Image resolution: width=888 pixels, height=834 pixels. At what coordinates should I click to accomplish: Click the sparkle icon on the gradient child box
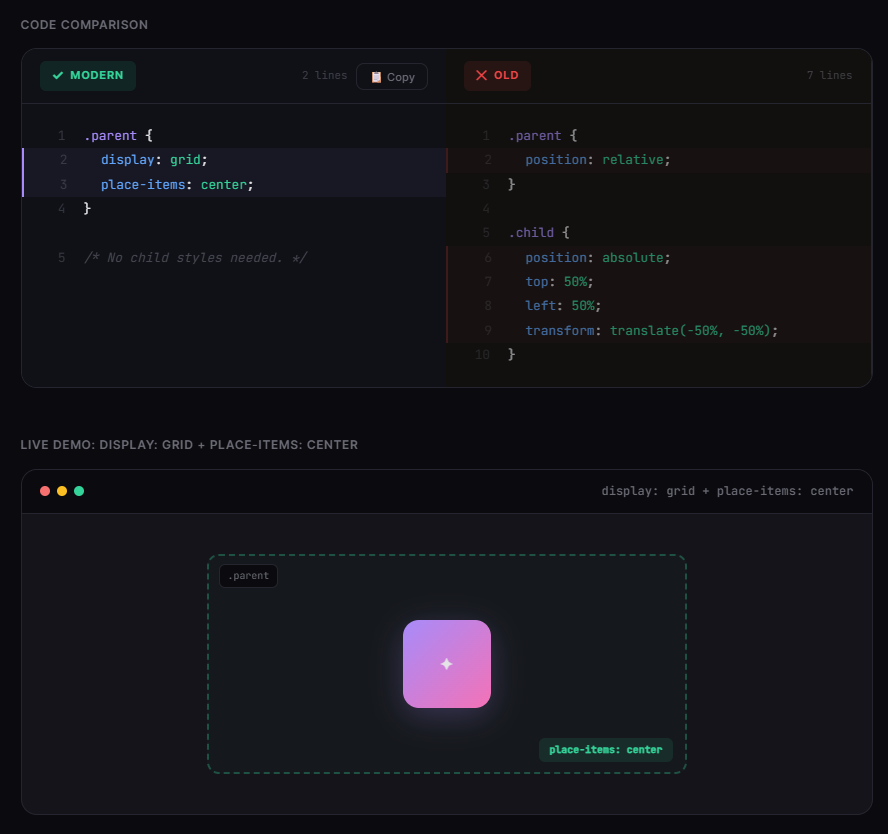coord(447,663)
